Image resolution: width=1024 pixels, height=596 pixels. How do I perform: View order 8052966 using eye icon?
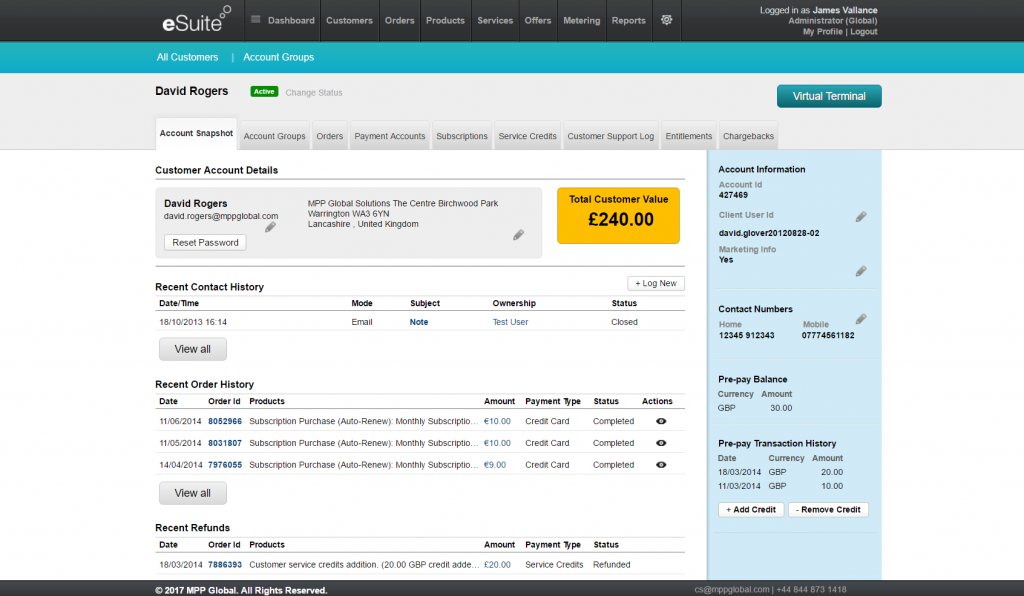[x=660, y=421]
